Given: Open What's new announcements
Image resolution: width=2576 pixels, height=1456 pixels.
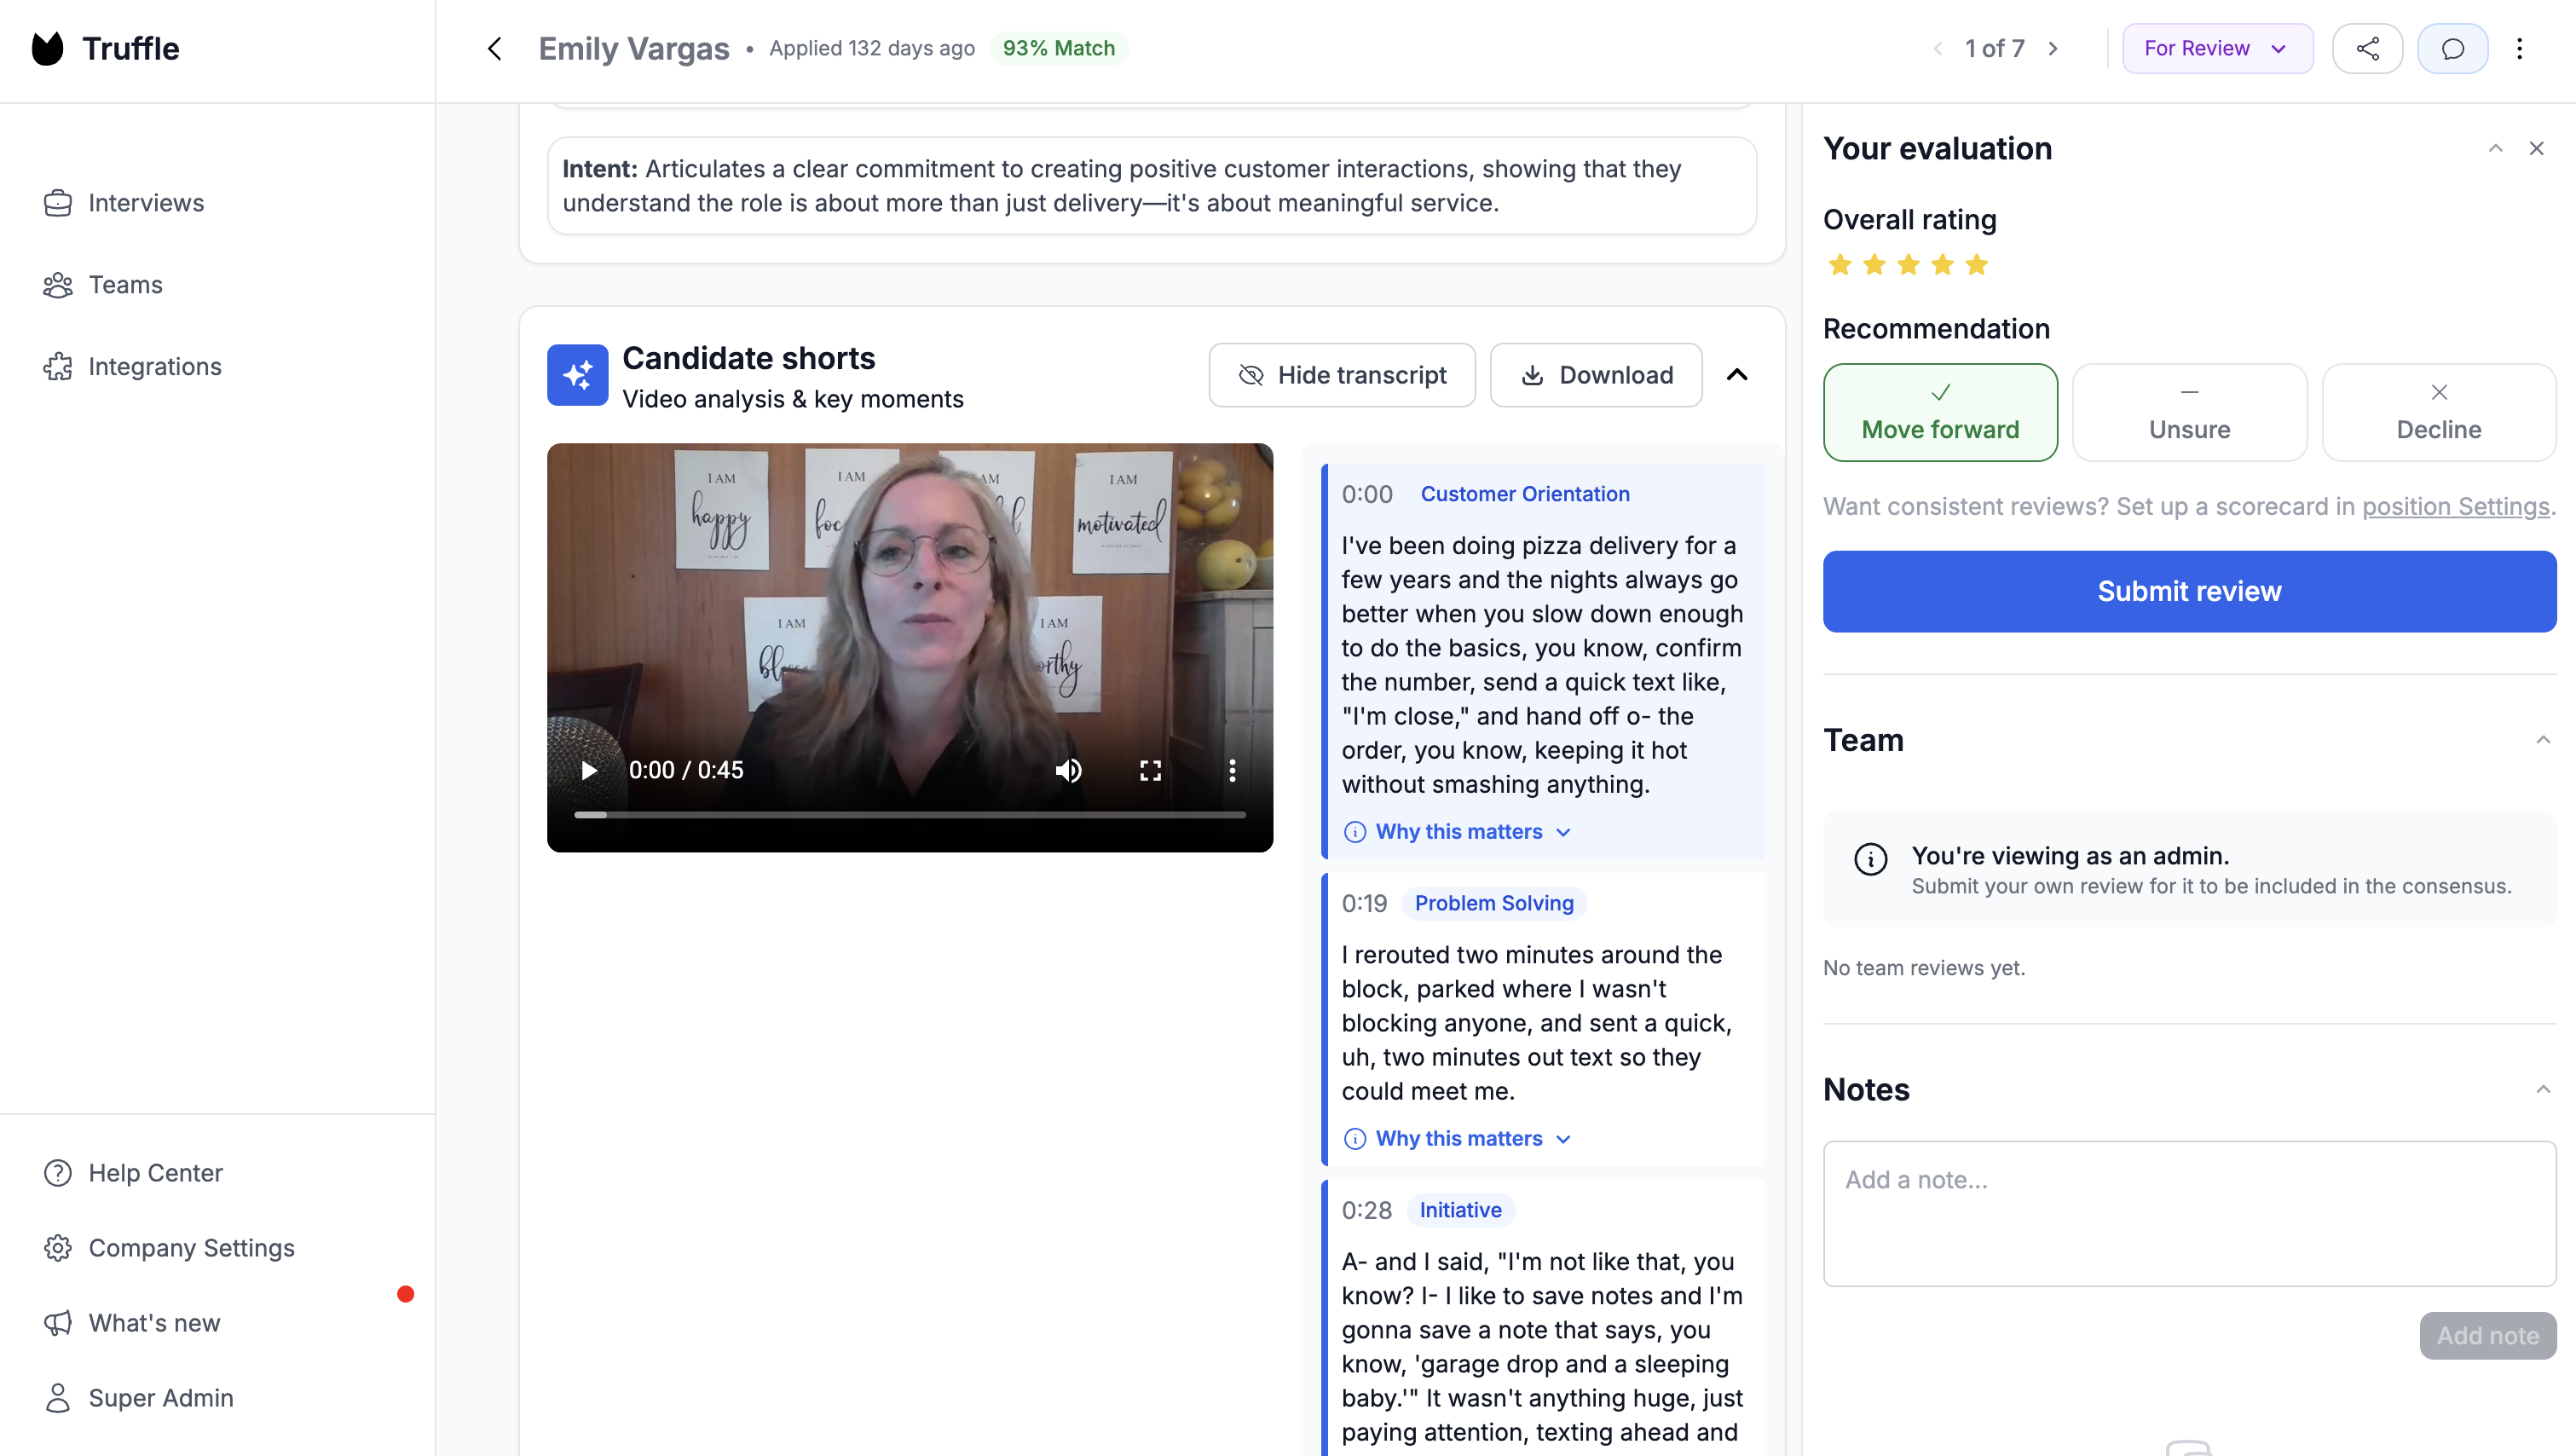Looking at the screenshot, I should pyautogui.click(x=132, y=1323).
